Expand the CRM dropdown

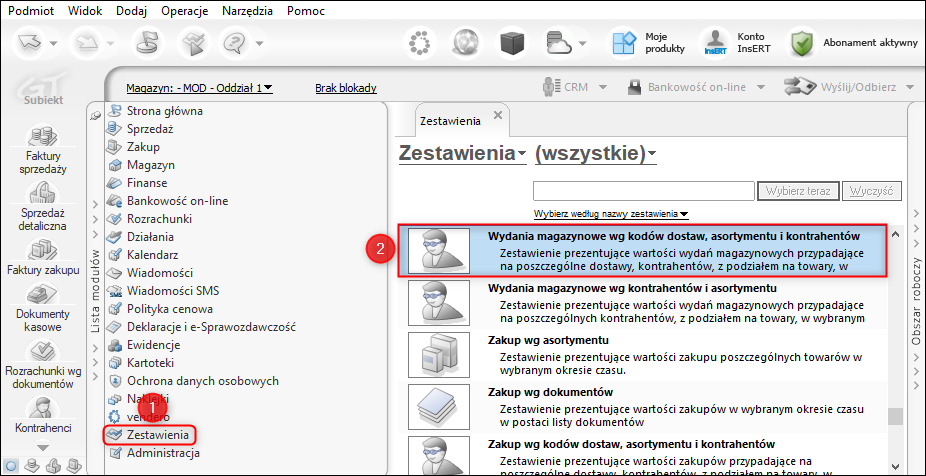(x=603, y=87)
